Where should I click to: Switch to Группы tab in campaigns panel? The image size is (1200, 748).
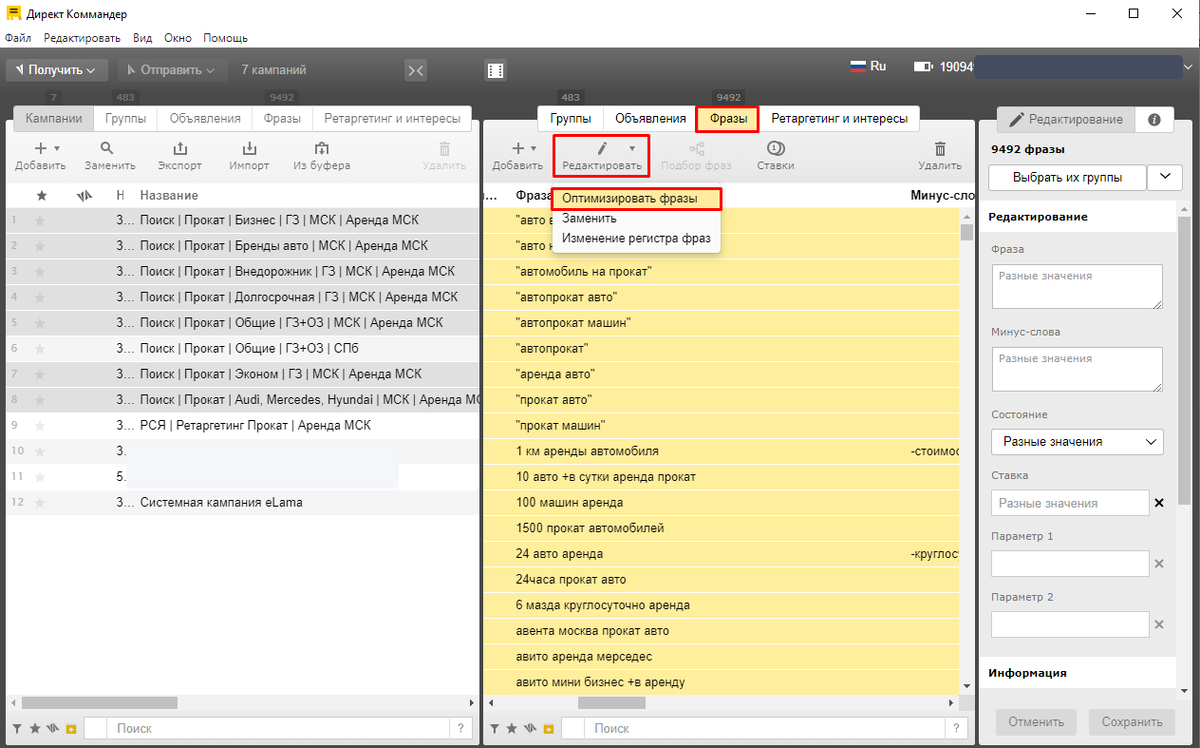[x=125, y=118]
